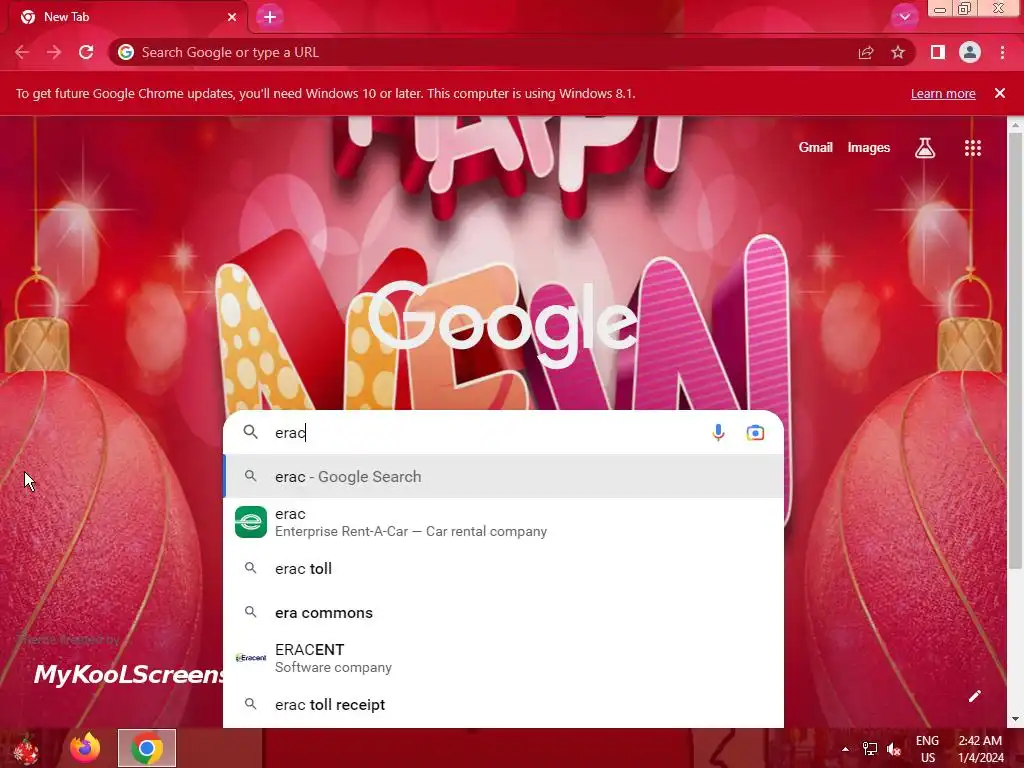Click the browser forward arrow
Viewport: 1024px width, 768px height.
(x=54, y=52)
